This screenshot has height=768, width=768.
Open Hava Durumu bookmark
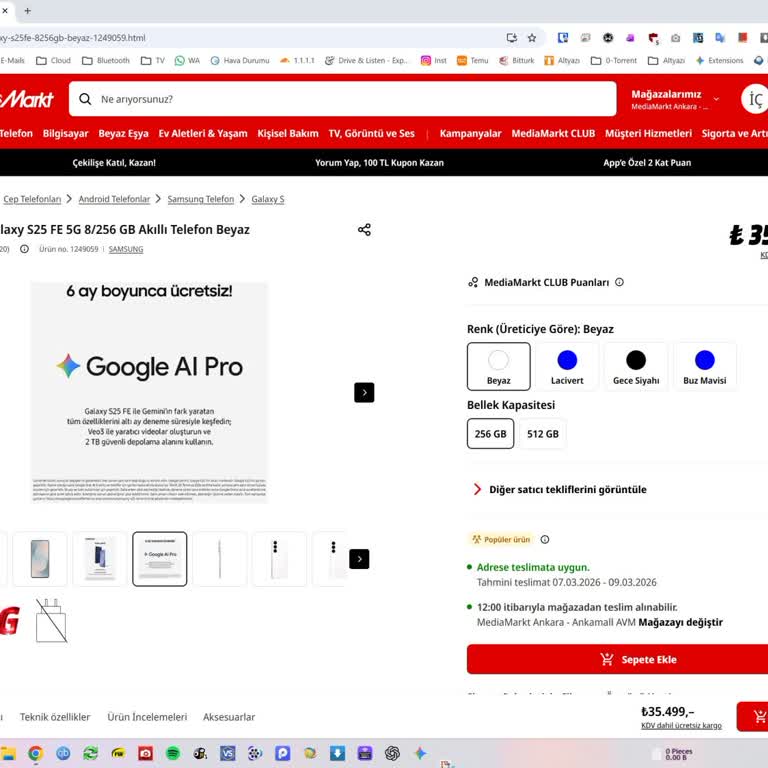[x=240, y=60]
